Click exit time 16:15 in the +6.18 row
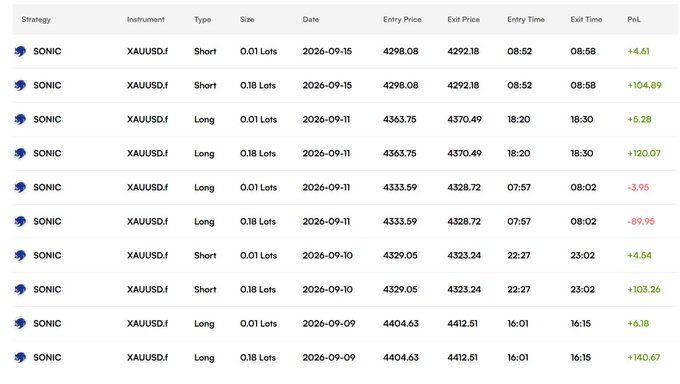The height and width of the screenshot is (384, 680). [581, 324]
